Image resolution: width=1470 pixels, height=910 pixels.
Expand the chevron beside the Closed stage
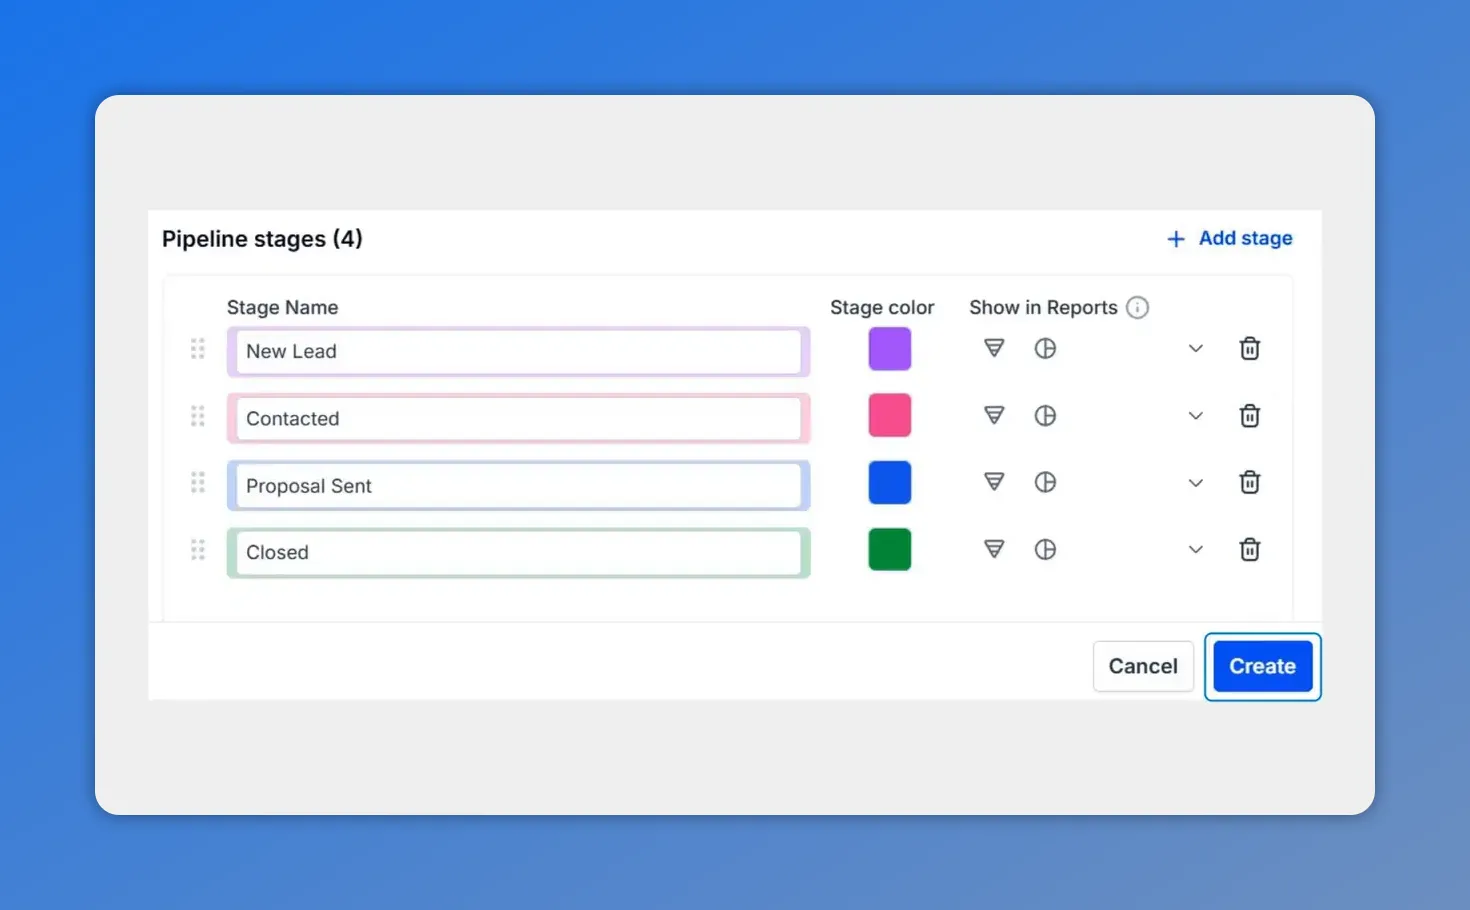click(x=1196, y=549)
